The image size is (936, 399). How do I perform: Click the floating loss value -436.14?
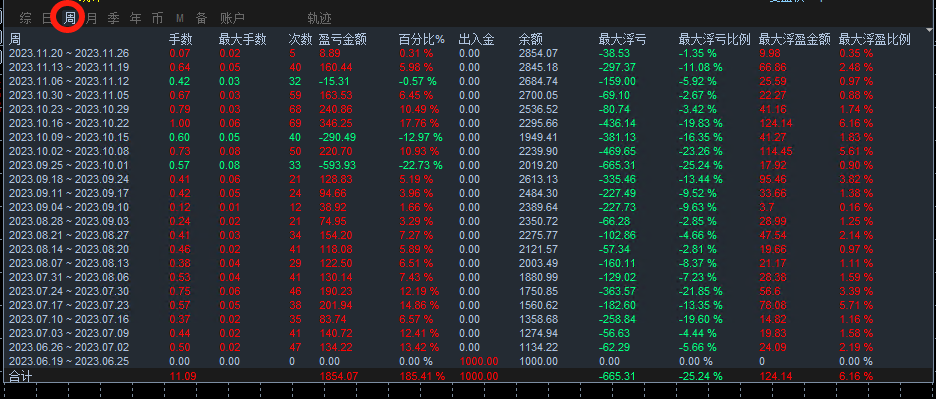pos(617,123)
